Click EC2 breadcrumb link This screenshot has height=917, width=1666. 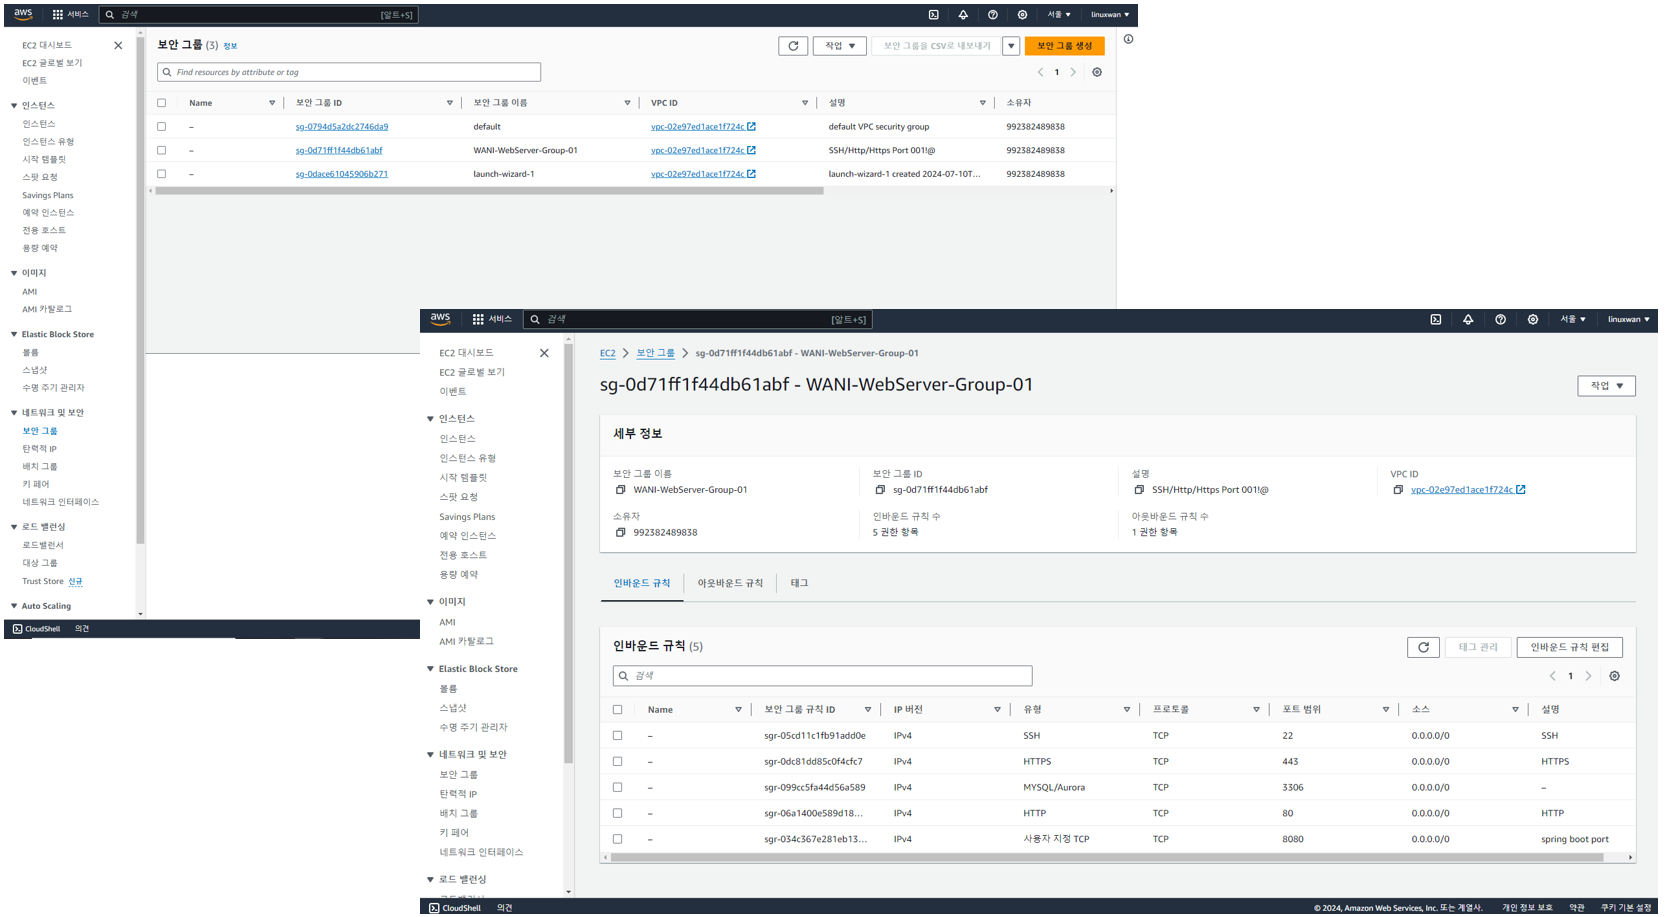point(608,353)
